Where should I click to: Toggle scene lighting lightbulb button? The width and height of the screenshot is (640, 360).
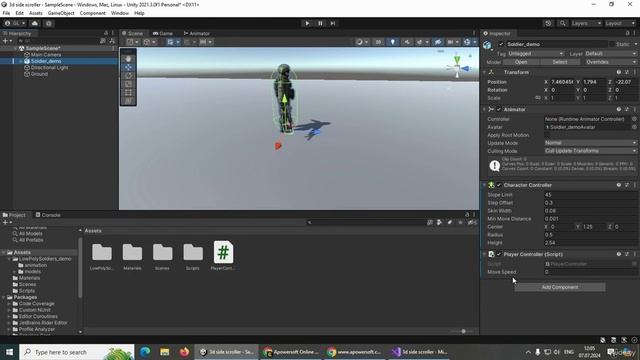393,42
